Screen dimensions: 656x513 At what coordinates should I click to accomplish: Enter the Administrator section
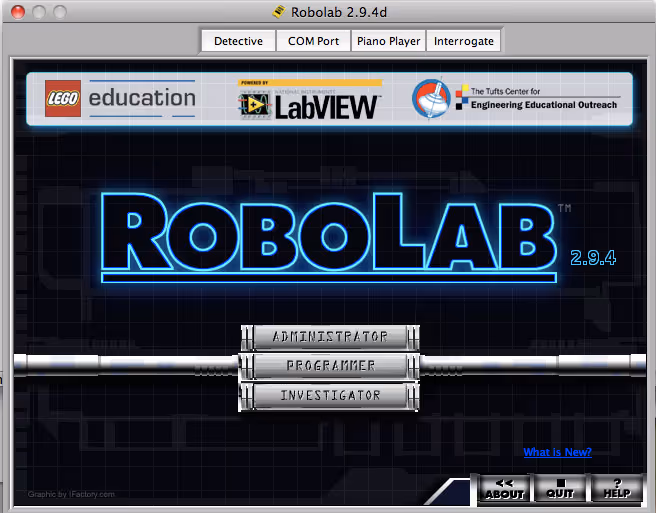tap(330, 337)
